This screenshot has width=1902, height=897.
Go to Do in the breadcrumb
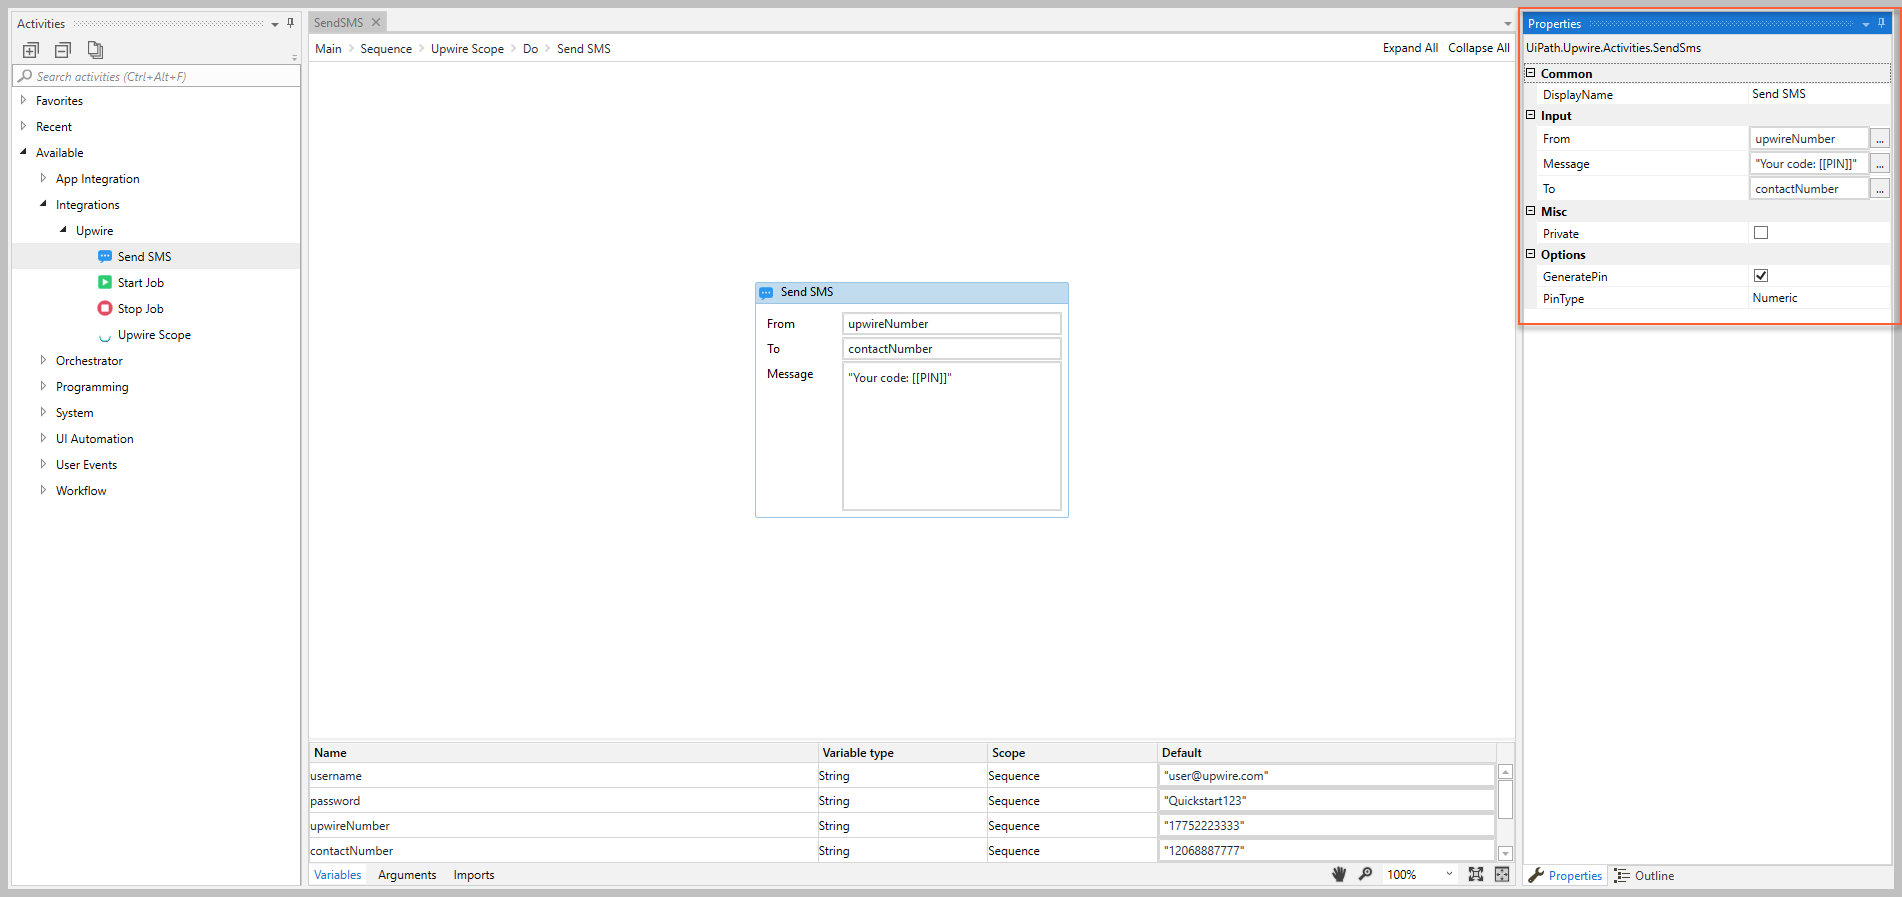click(530, 48)
